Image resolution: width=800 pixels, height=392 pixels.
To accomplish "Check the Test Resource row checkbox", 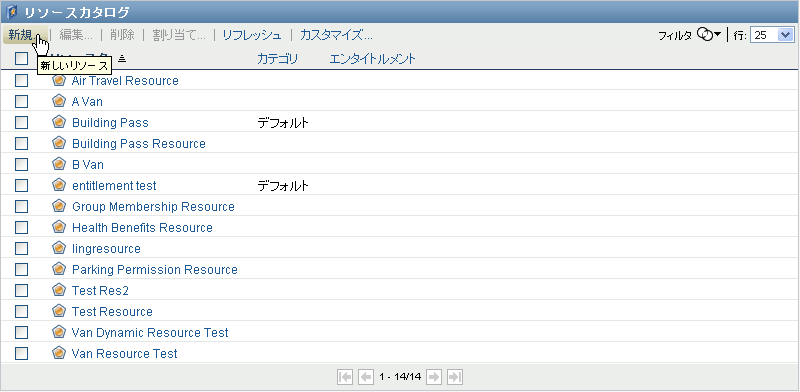I will point(21,311).
